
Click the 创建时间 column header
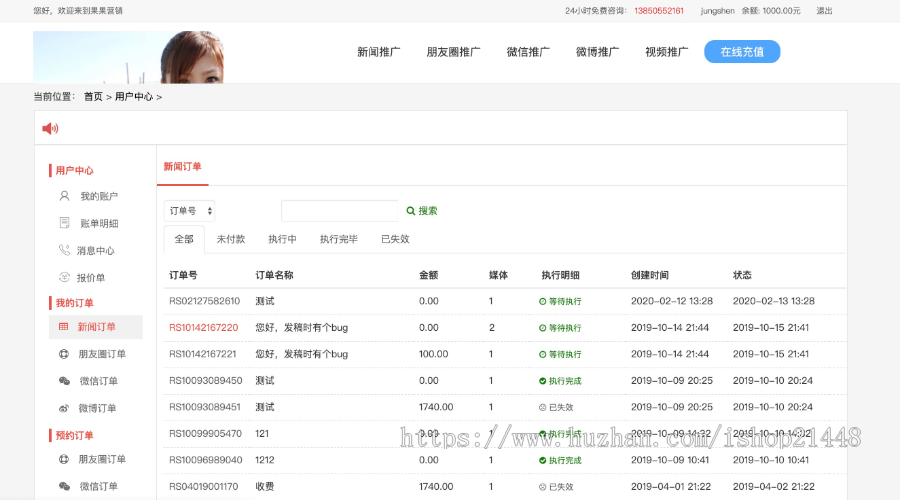click(x=650, y=275)
